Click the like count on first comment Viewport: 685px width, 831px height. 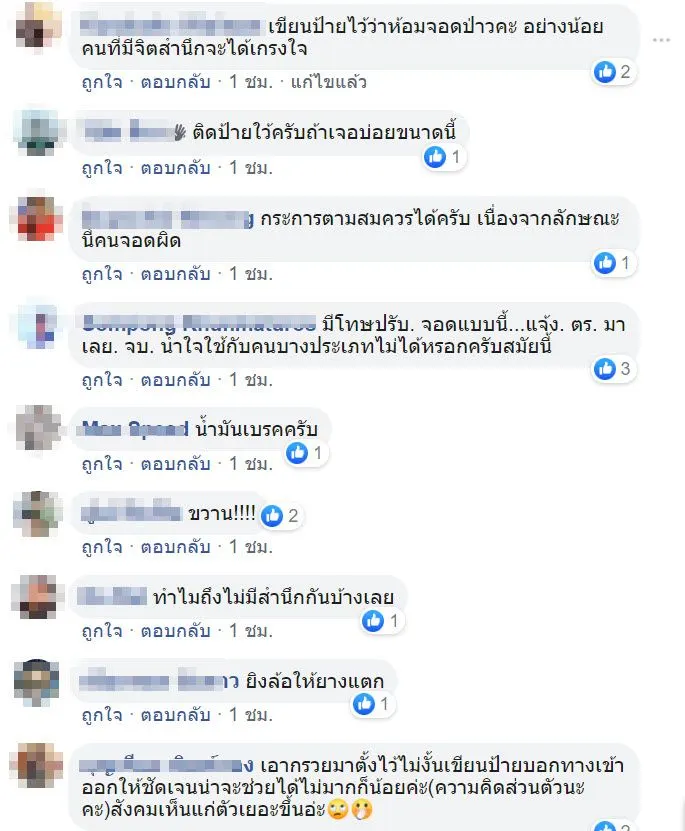point(613,72)
